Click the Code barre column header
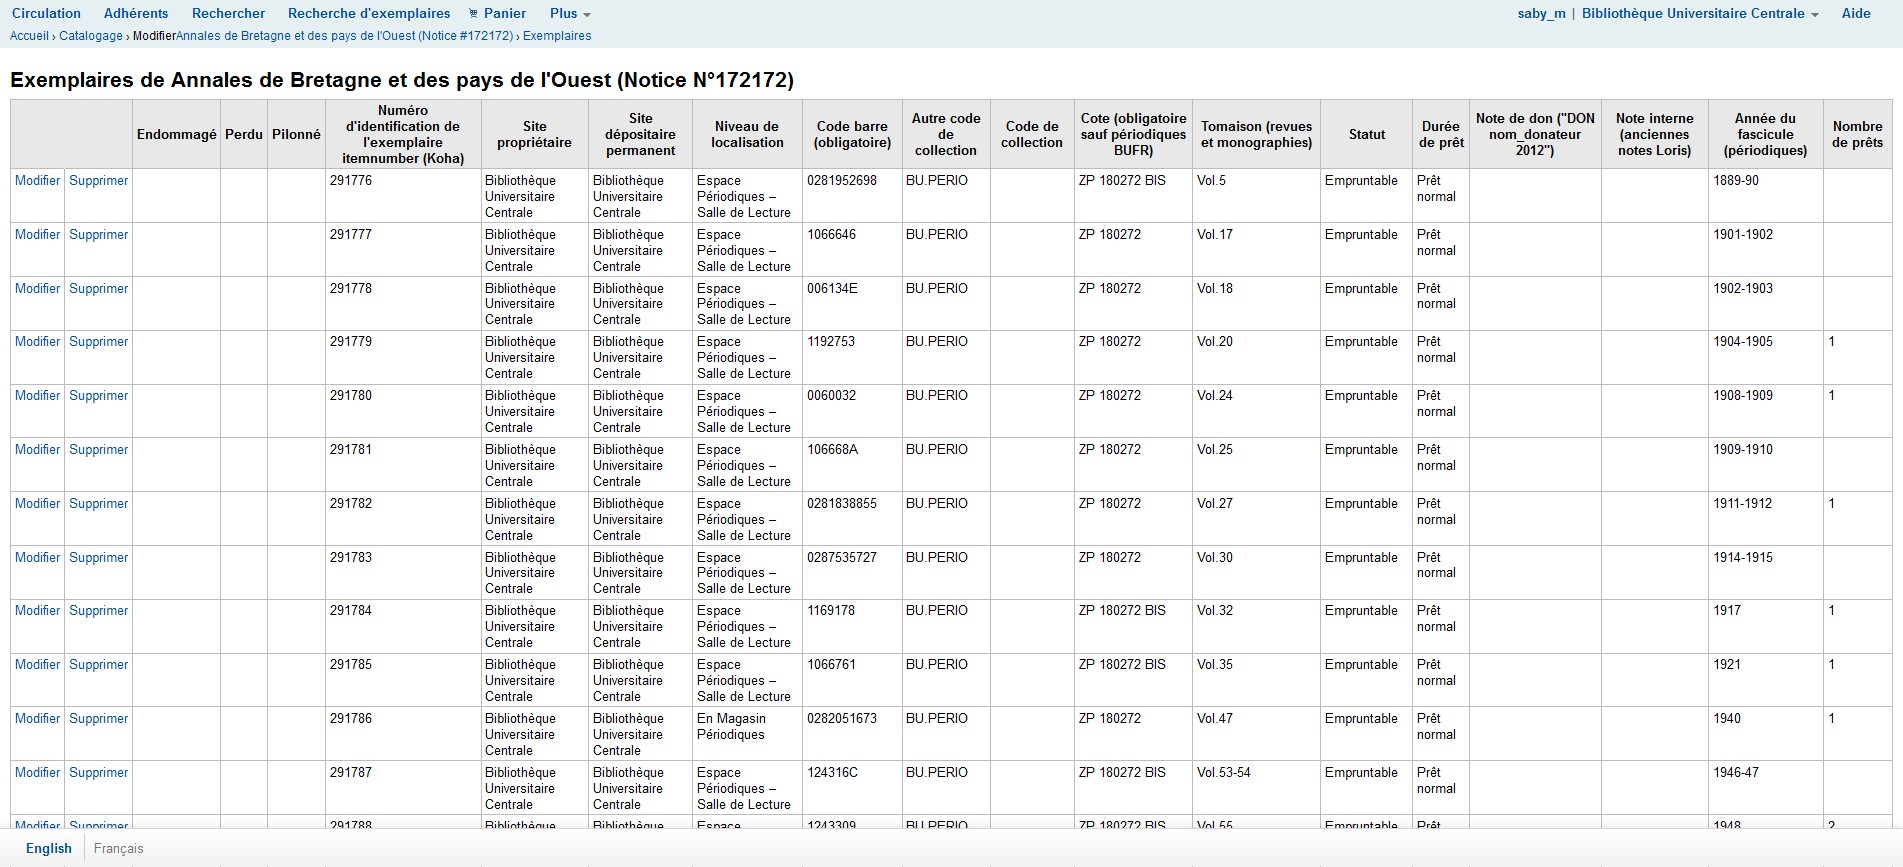 [853, 134]
